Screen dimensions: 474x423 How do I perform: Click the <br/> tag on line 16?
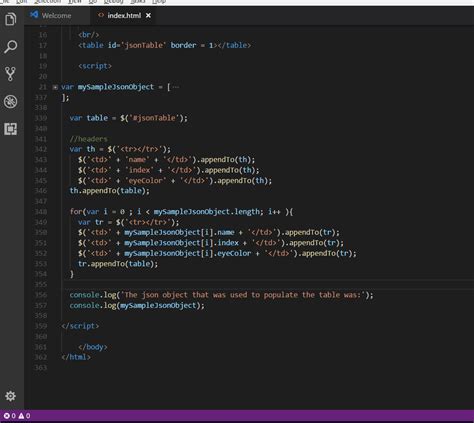89,35
